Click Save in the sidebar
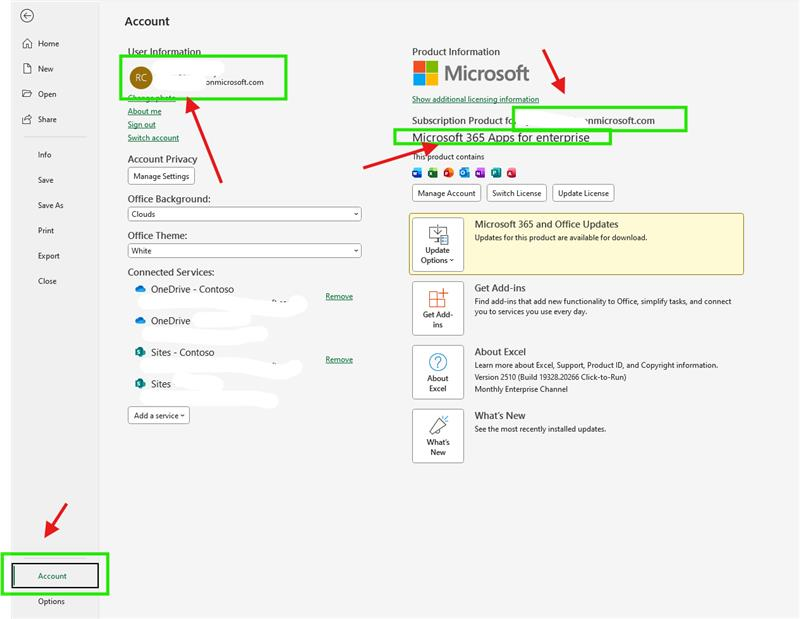800x619 pixels. point(45,180)
